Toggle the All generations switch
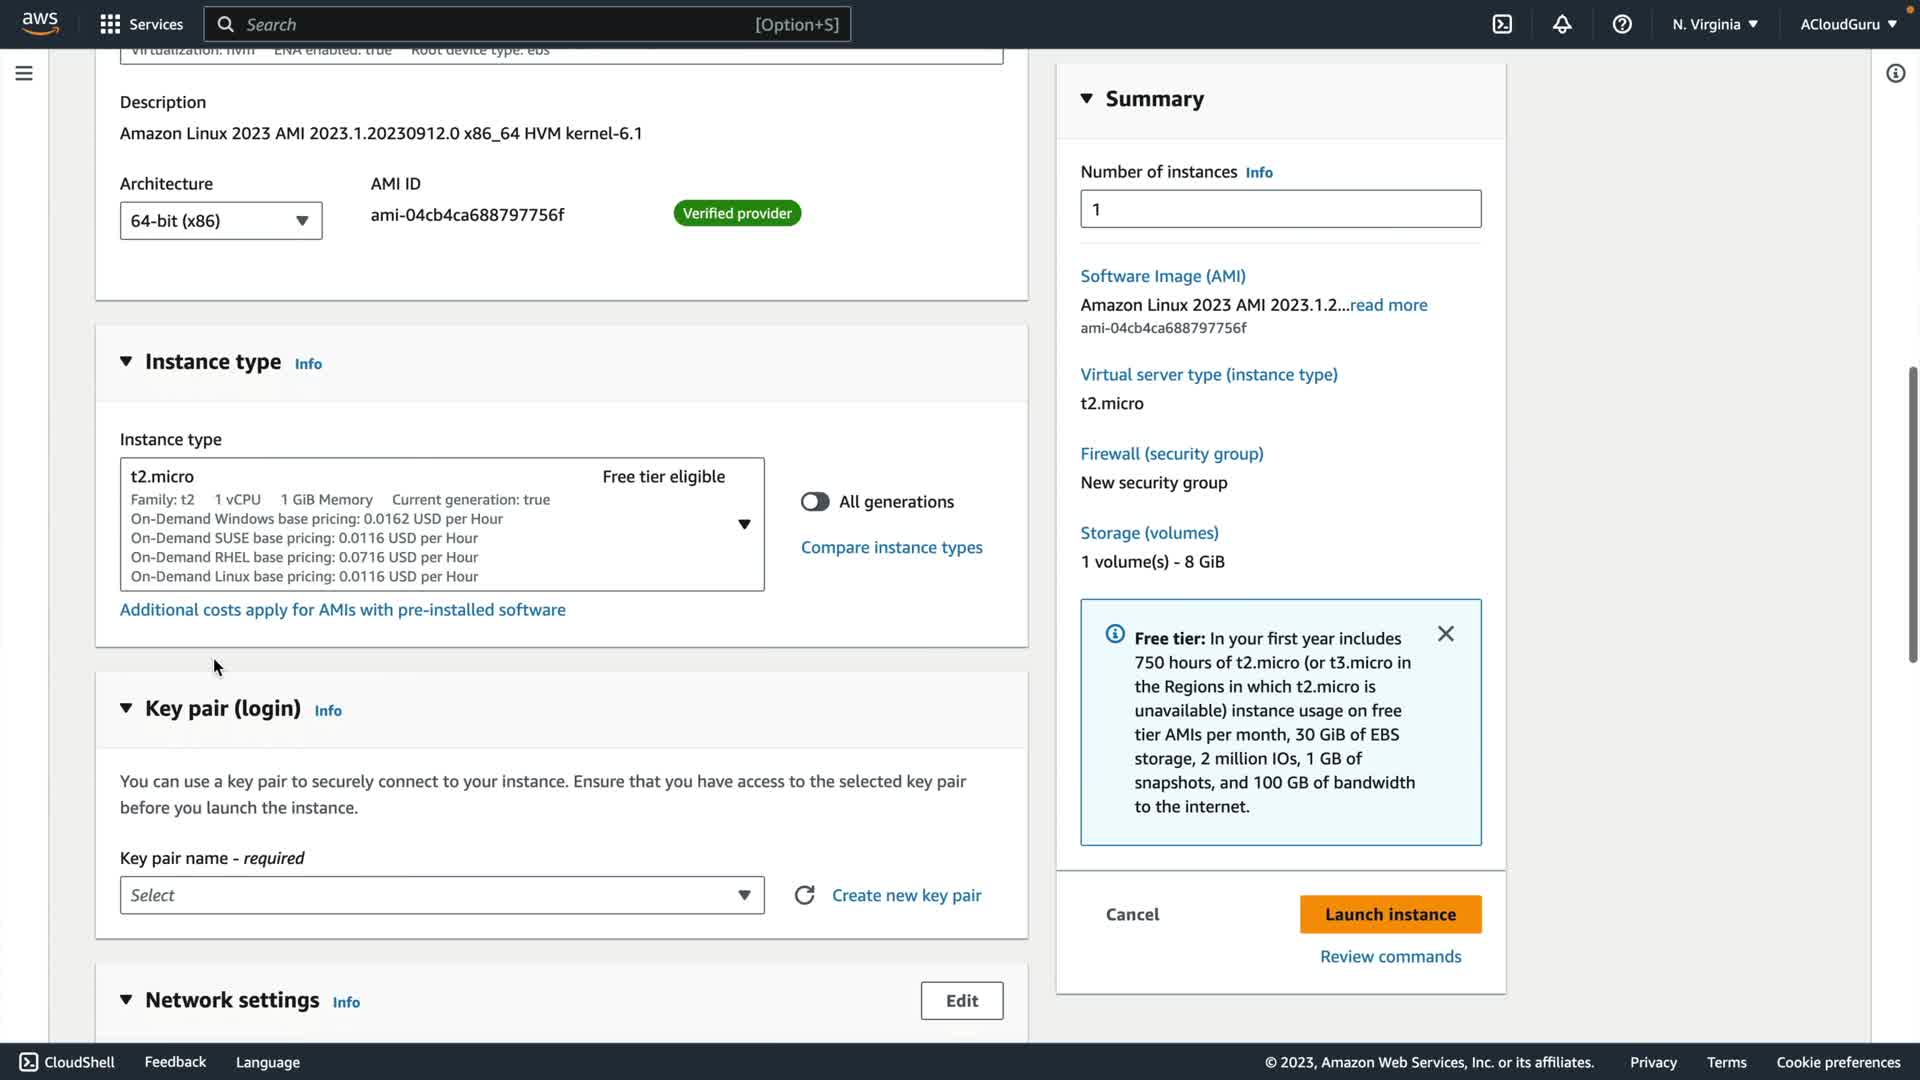 click(x=815, y=502)
